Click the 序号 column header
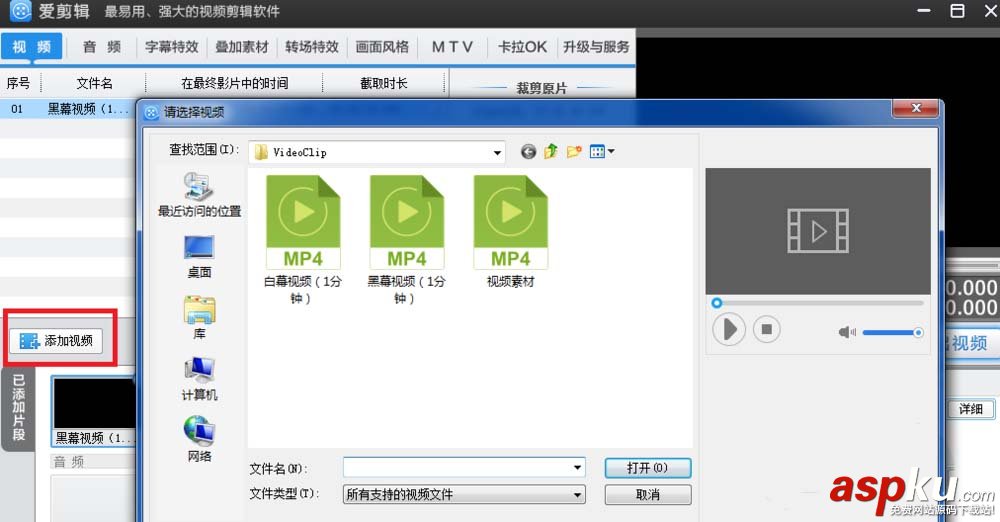This screenshot has width=1000, height=522. pyautogui.click(x=18, y=83)
